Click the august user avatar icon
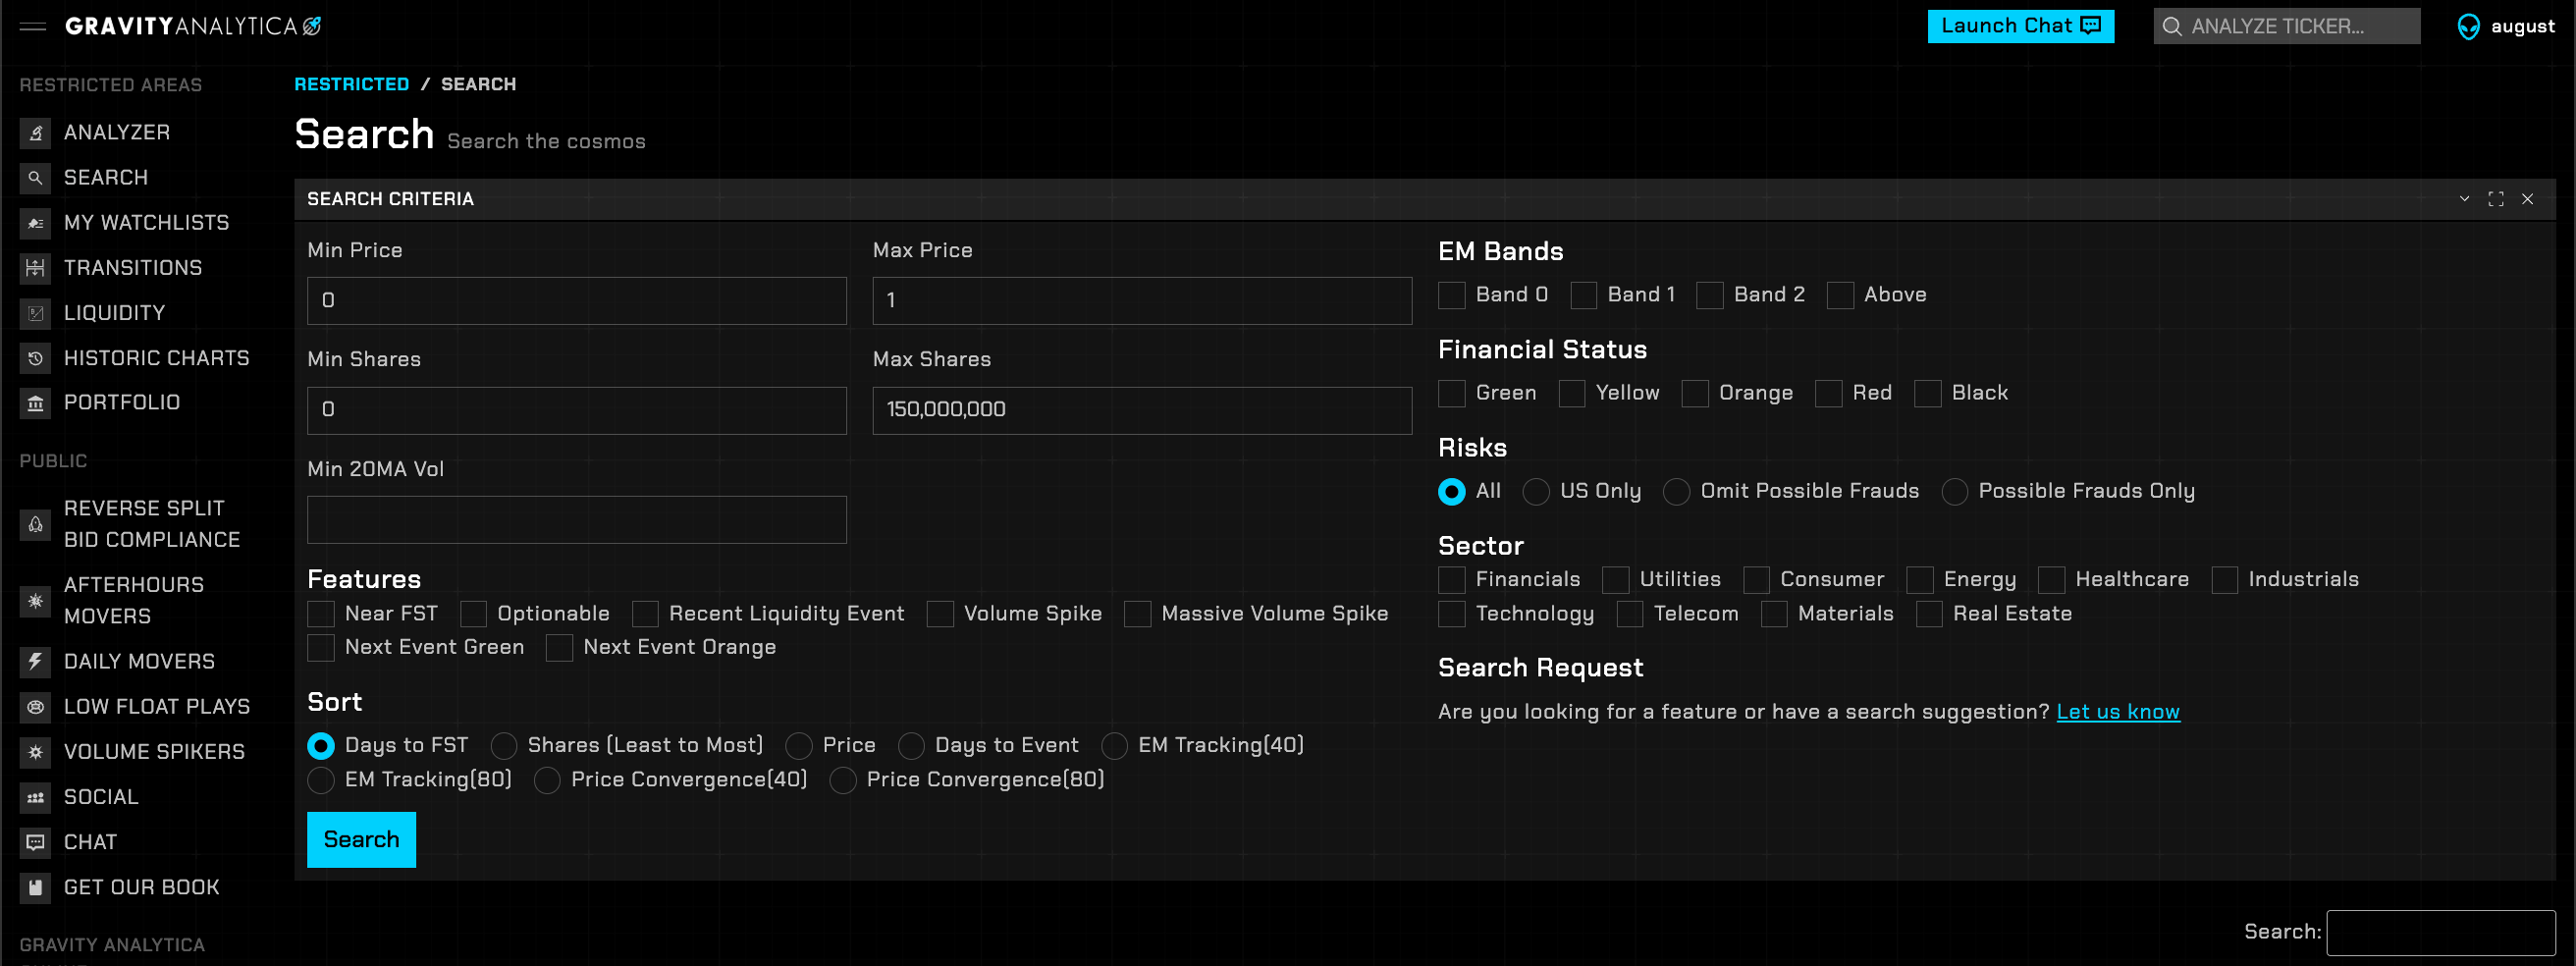Screen dimensions: 2576x966 click(x=2468, y=27)
